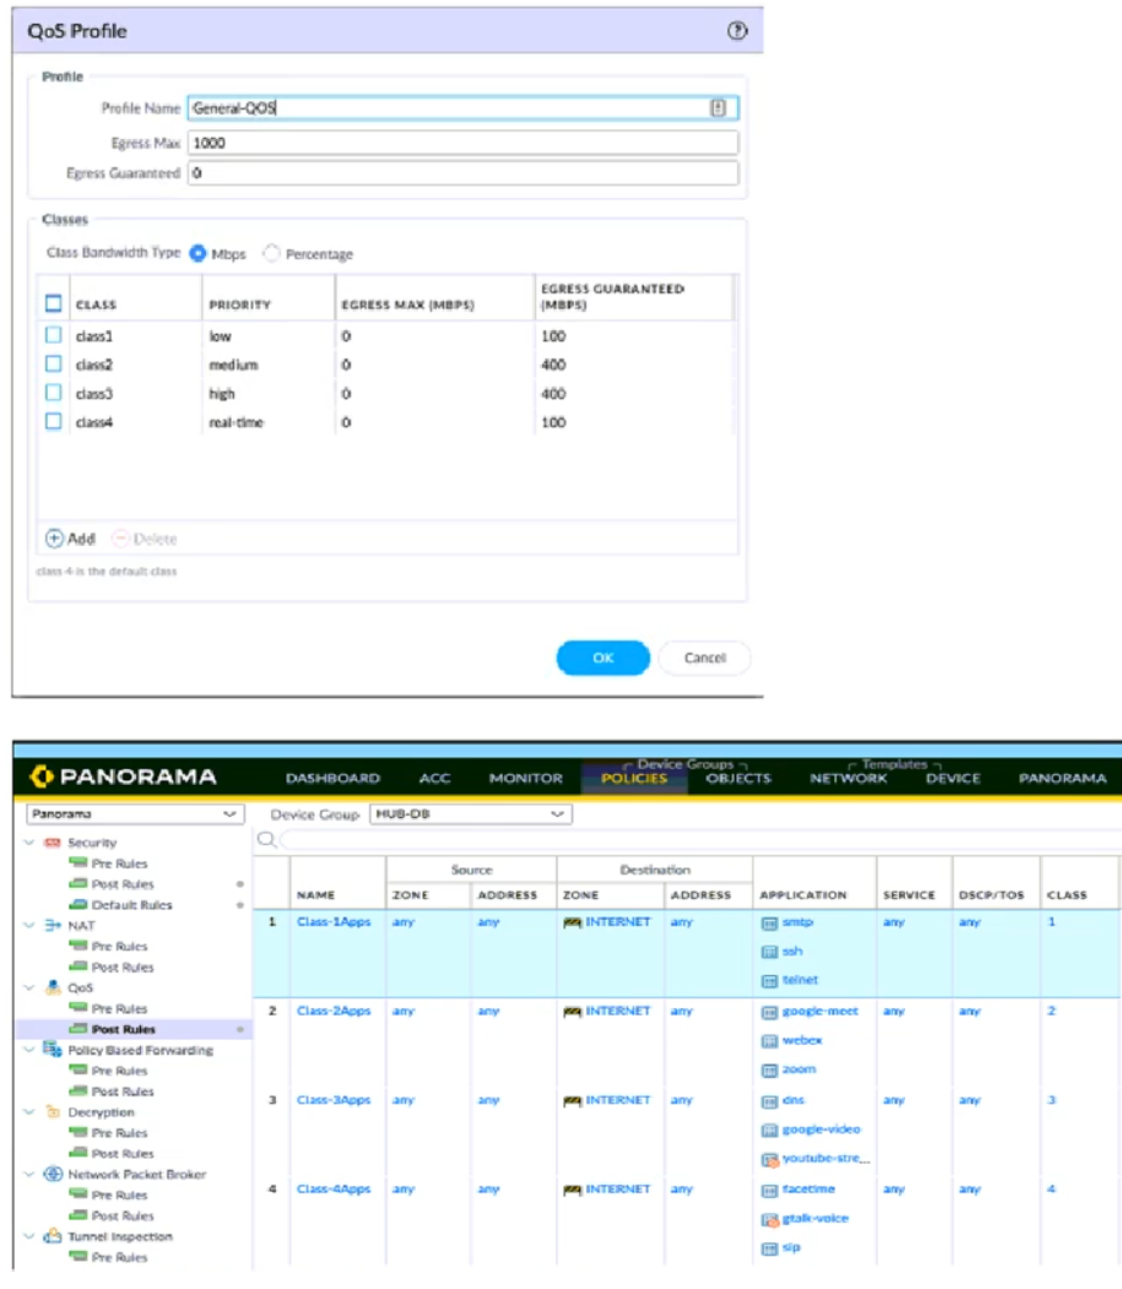This screenshot has height=1289, width=1122.
Task: Click the smtp application icon in rule 1
Action: click(x=769, y=923)
